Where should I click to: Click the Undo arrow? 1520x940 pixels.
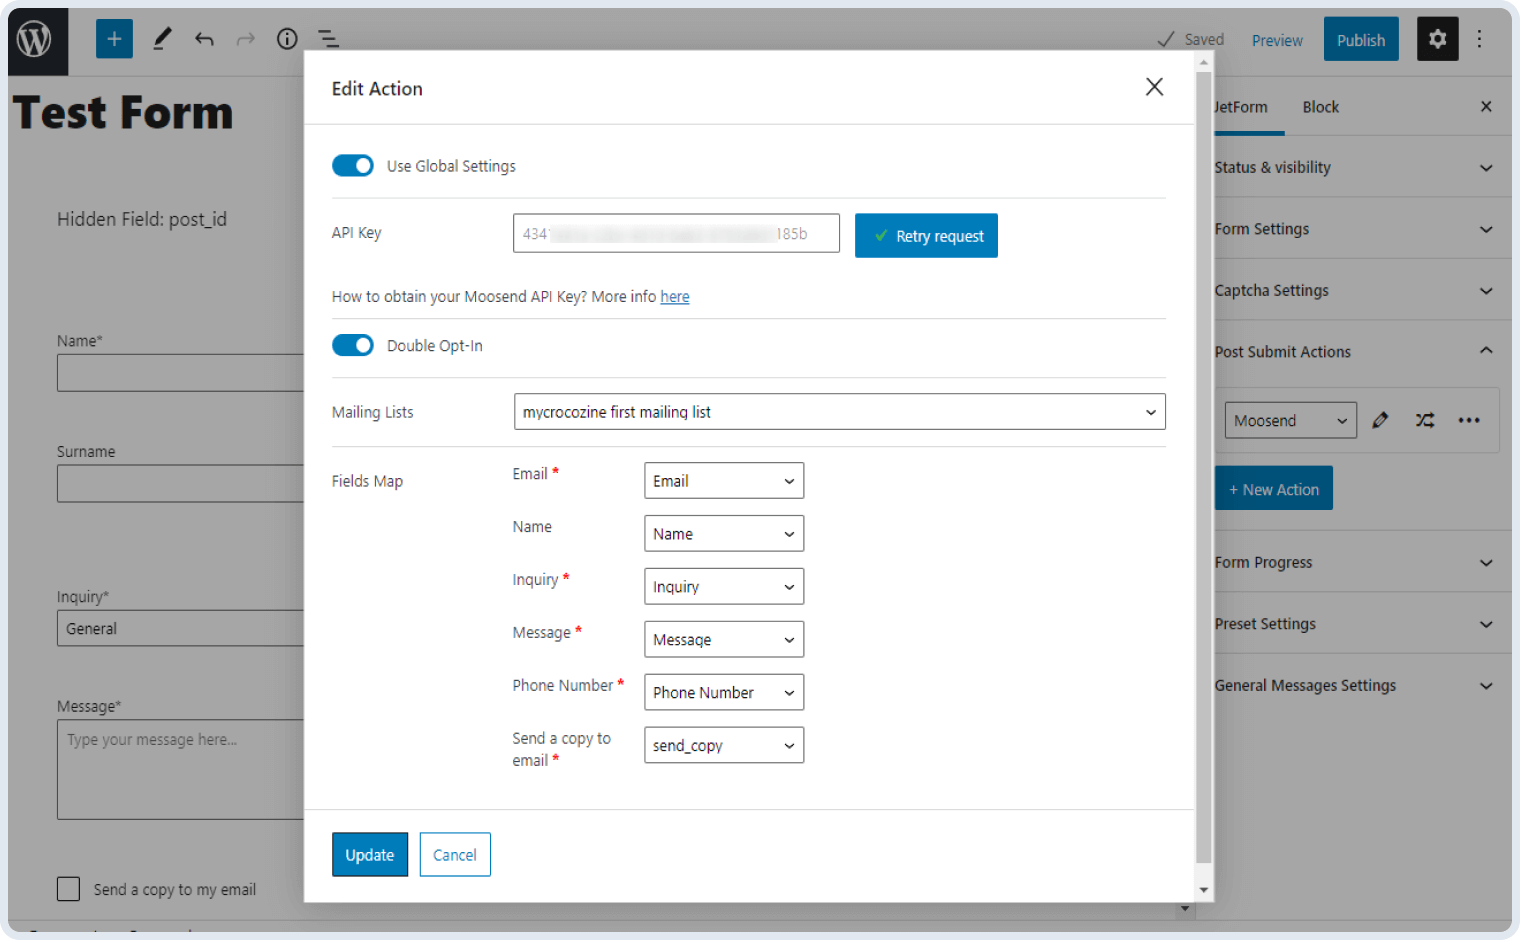click(204, 38)
